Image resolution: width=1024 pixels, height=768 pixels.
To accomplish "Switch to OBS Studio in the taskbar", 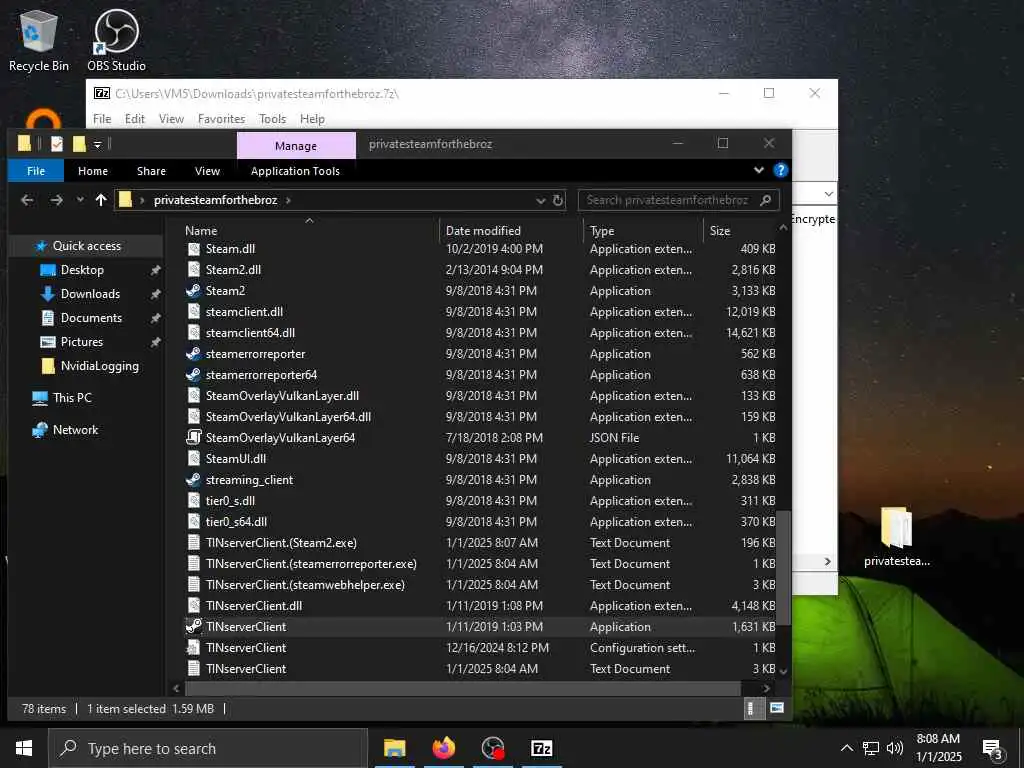I will tap(492, 748).
